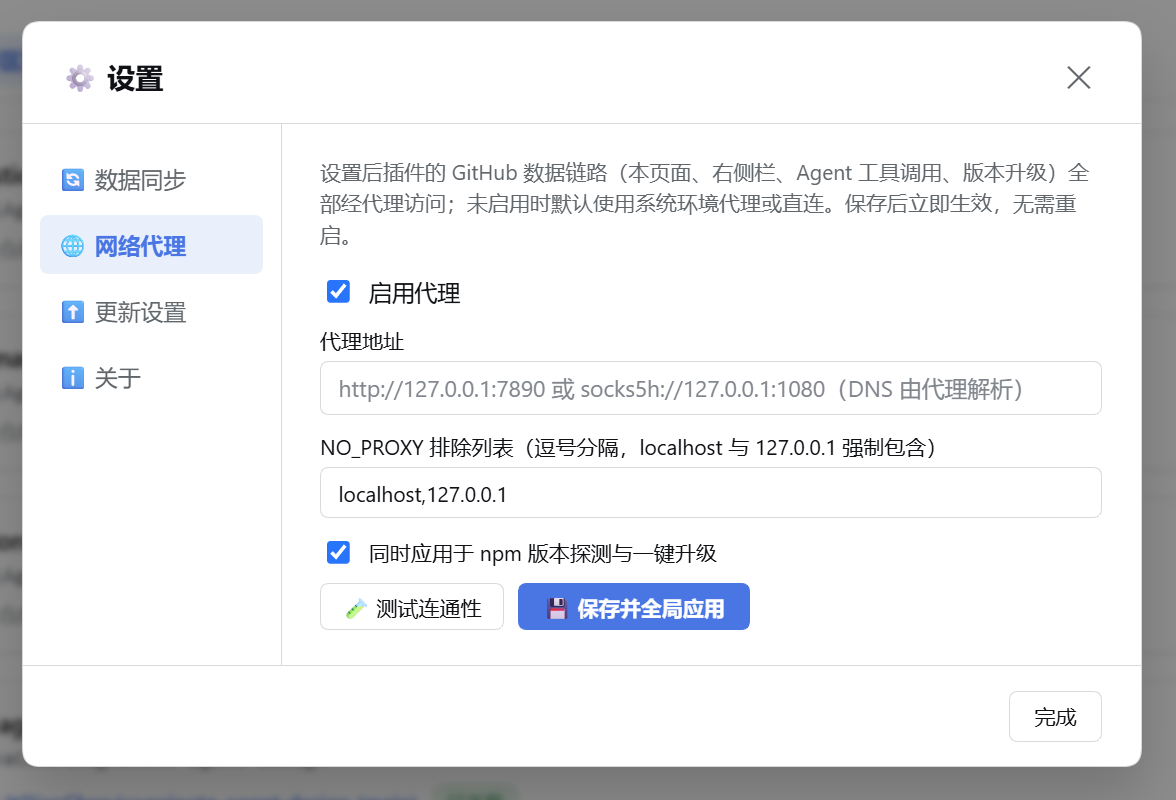Screen dimensions: 1176x800
Task: Click the NO_PROXY 排除列表 label text
Action: pyautogui.click(x=628, y=448)
